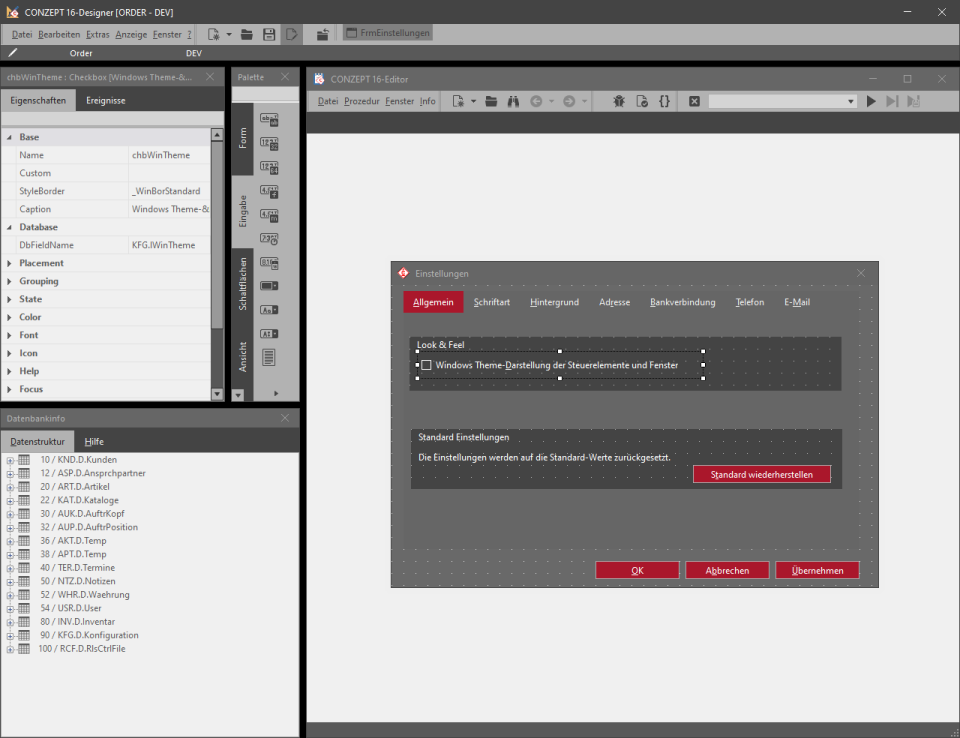
Task: Click the braces {} code icon in Editor toolbar
Action: pos(665,100)
